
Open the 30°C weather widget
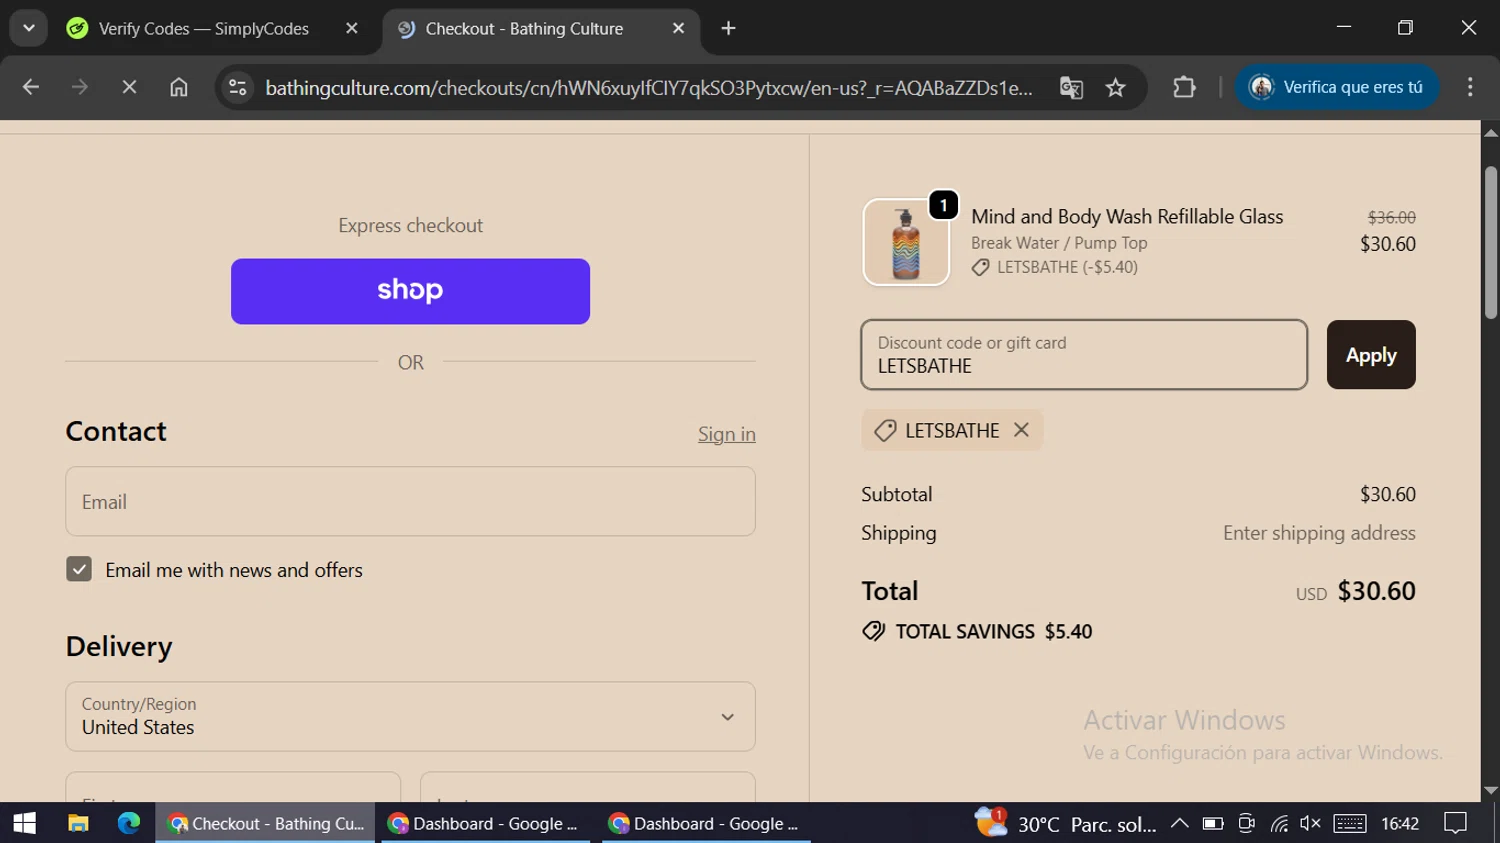click(x=1066, y=824)
